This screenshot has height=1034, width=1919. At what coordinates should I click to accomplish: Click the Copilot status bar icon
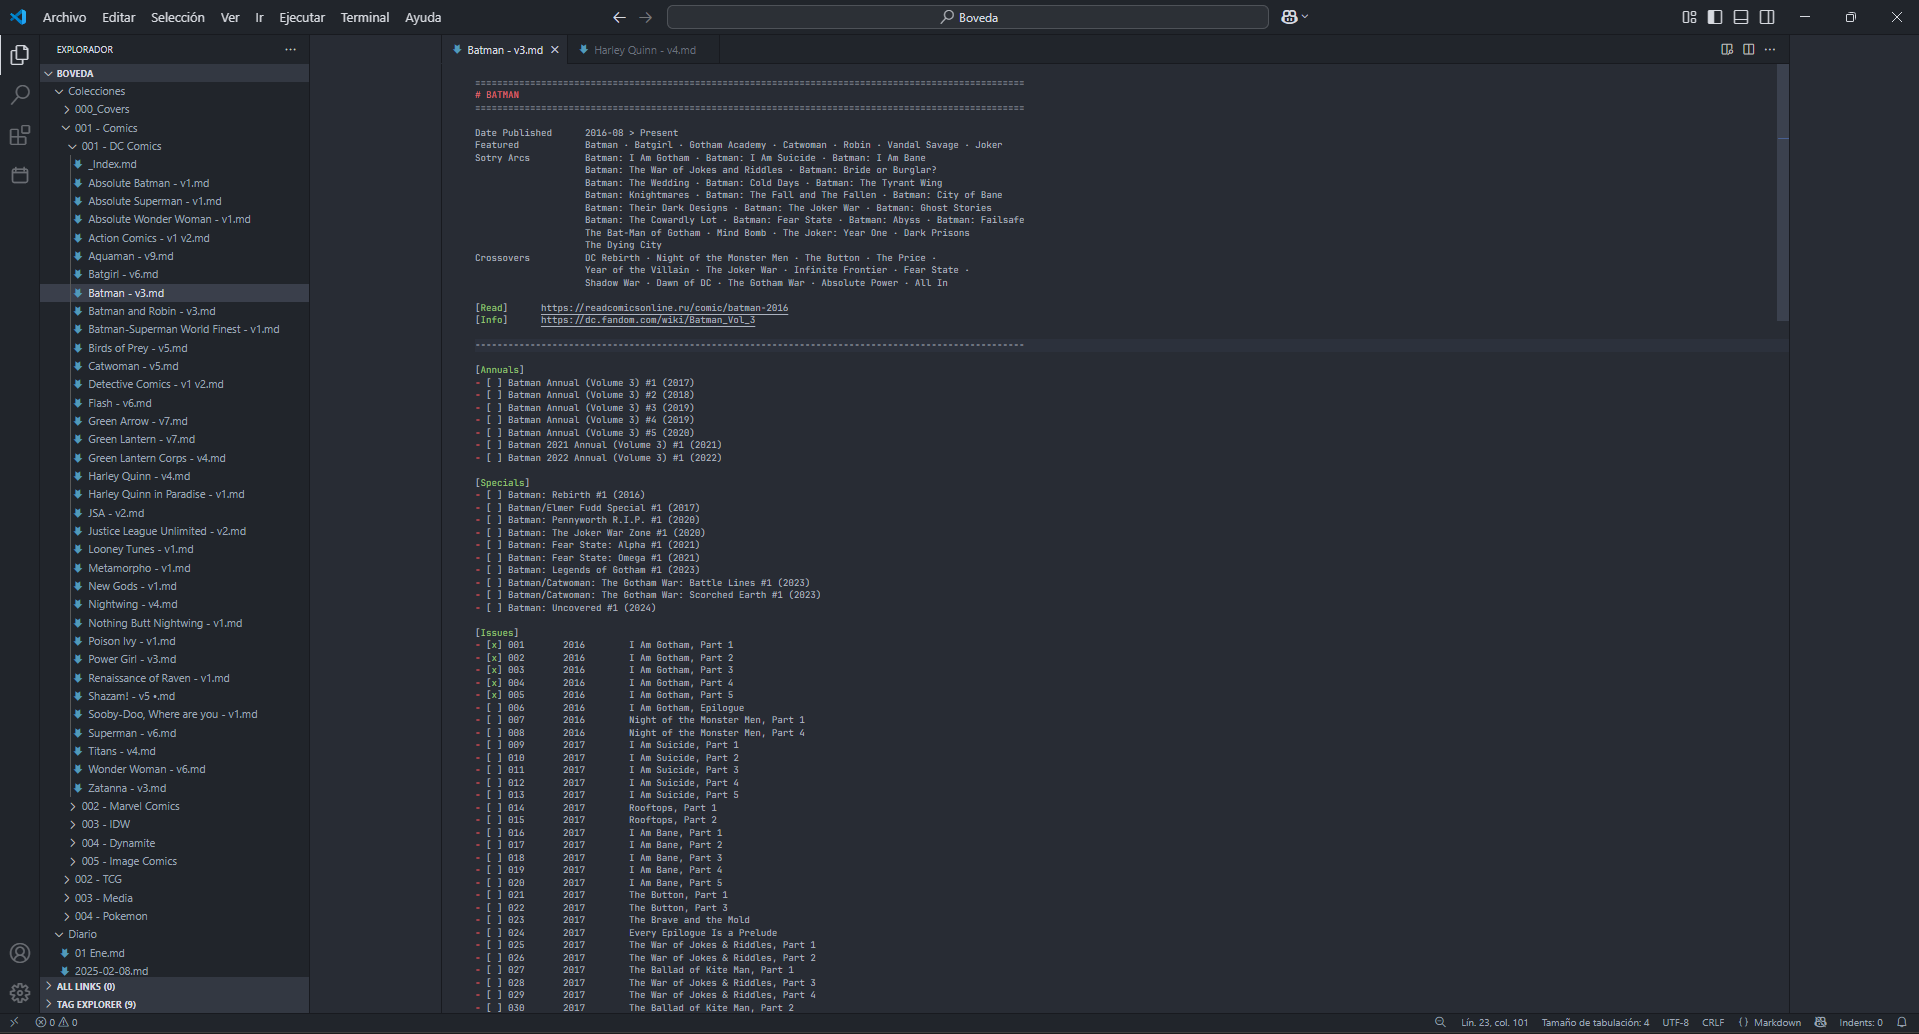coord(1820,1022)
